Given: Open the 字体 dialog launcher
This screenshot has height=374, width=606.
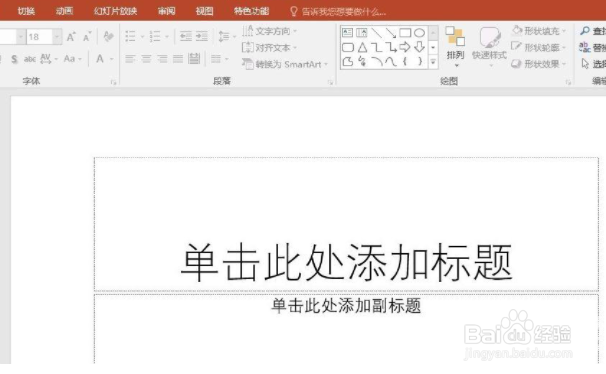Looking at the screenshot, I should click(113, 82).
